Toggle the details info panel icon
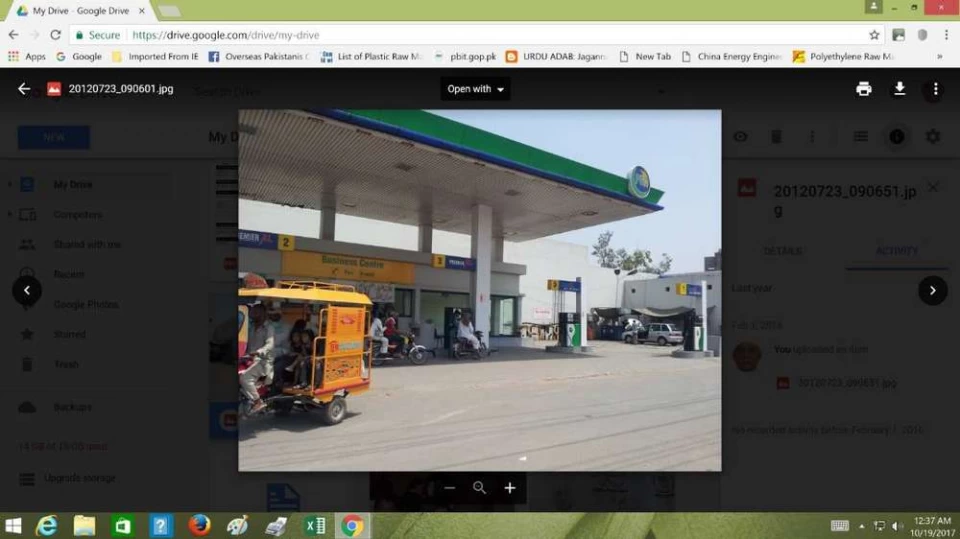This screenshot has width=960, height=539. pyautogui.click(x=897, y=137)
